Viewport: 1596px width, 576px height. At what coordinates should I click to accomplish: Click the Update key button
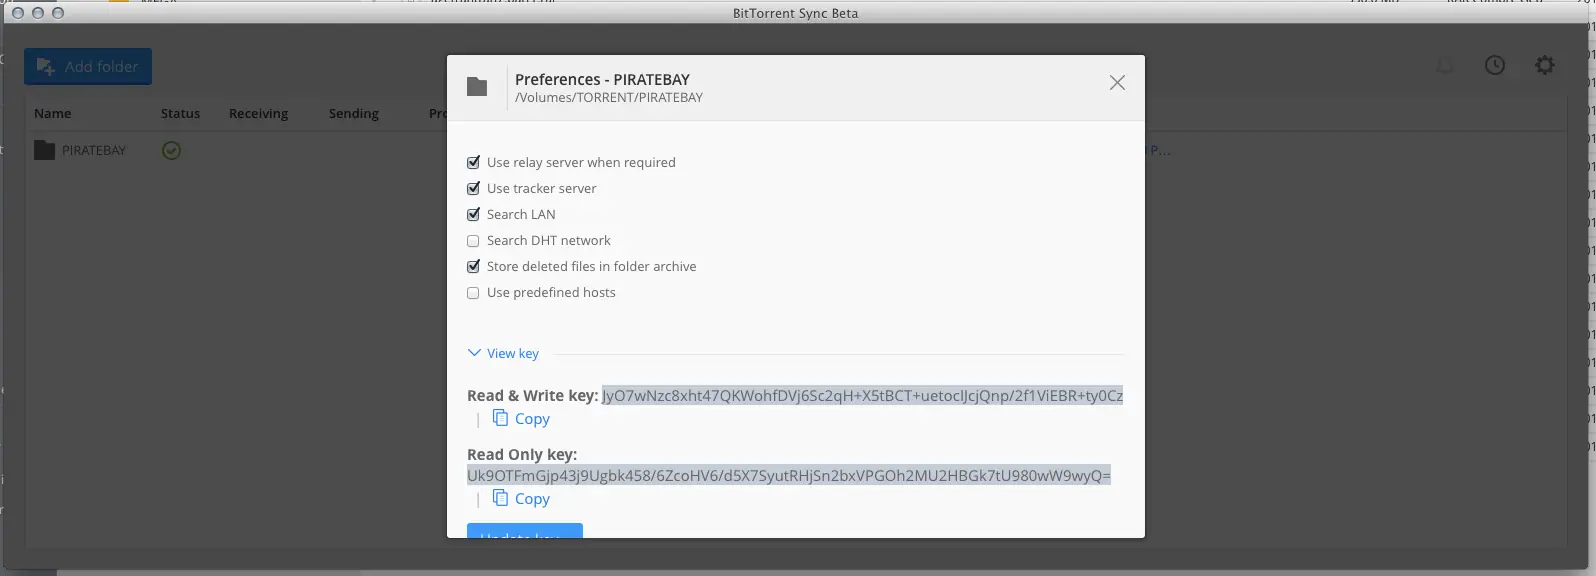pos(525,531)
